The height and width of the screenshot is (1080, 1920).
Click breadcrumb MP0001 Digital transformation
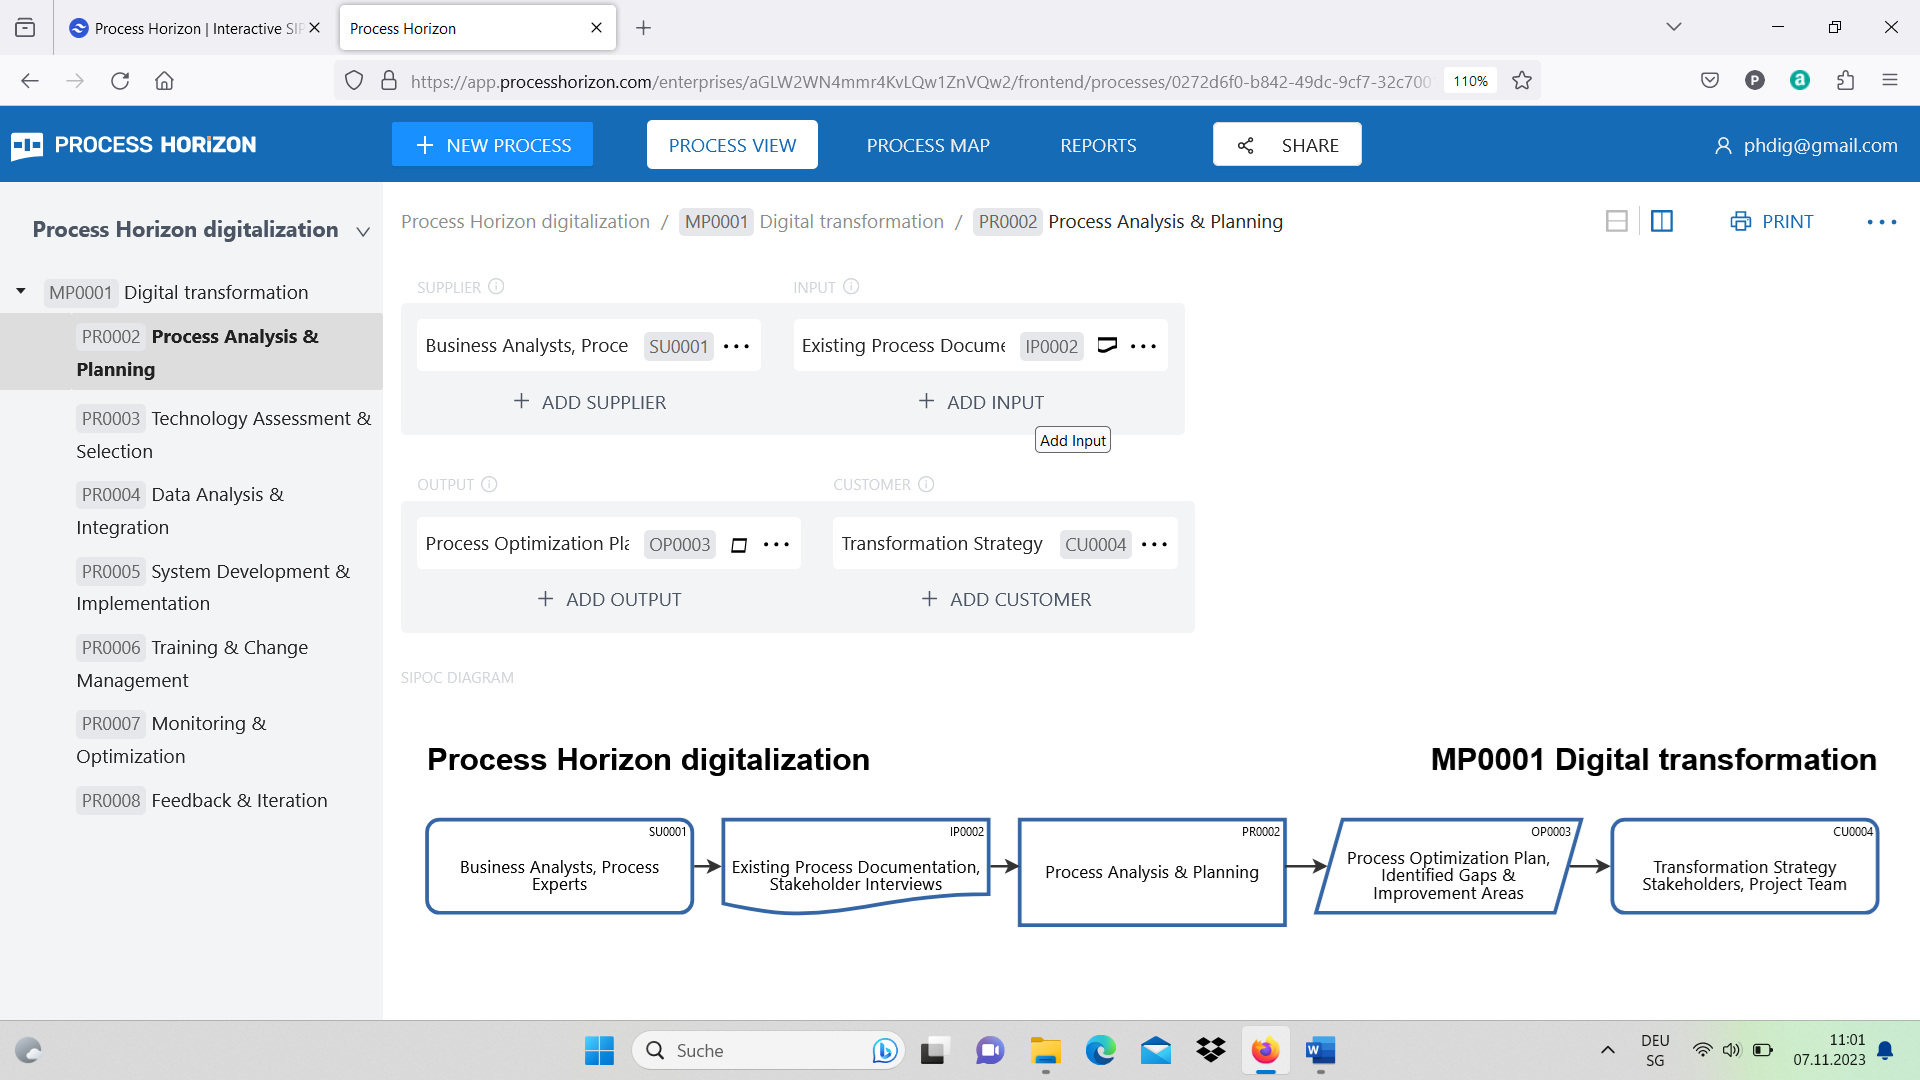813,221
